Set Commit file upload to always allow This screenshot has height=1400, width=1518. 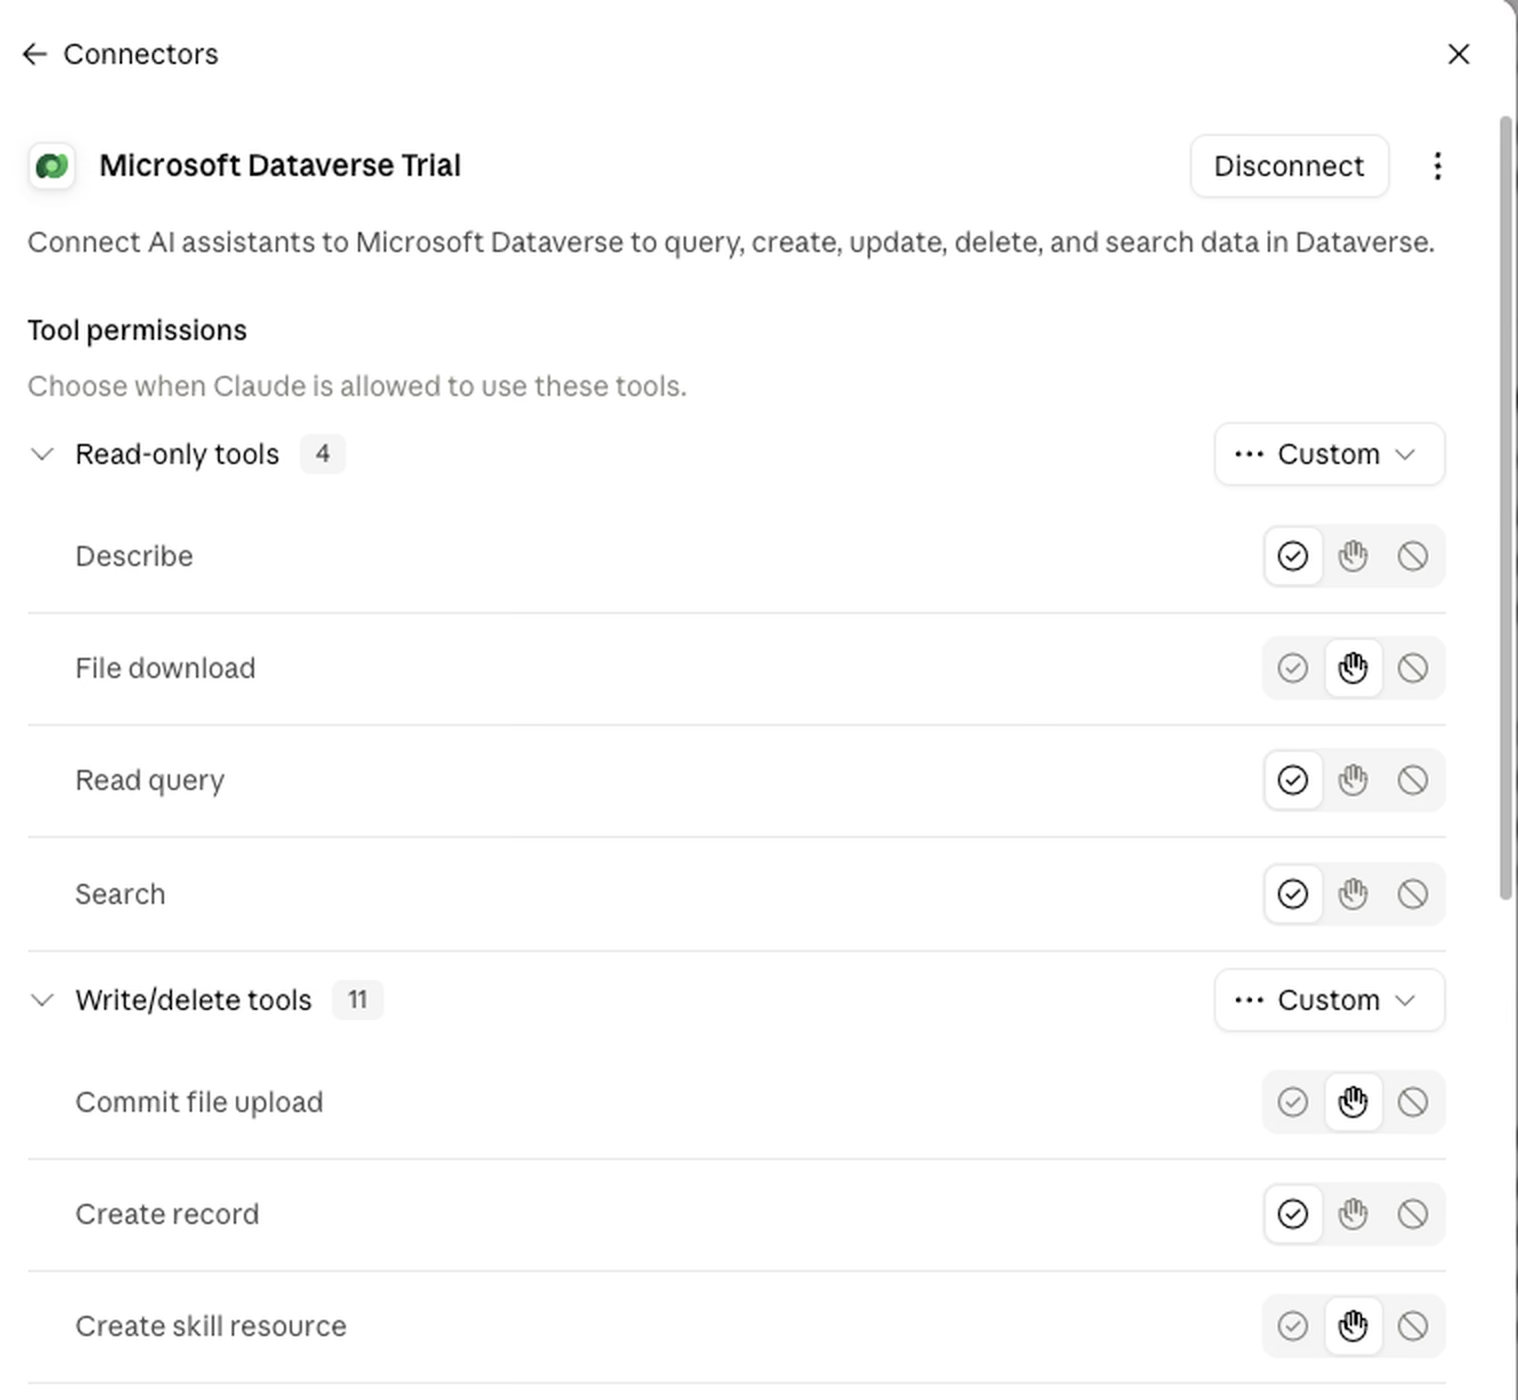coord(1293,1102)
